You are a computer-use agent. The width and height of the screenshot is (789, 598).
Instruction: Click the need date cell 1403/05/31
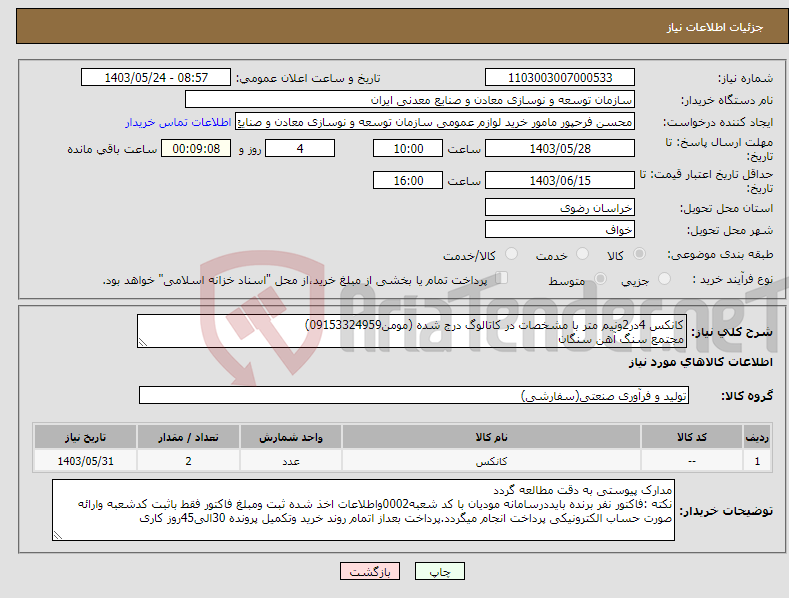pyautogui.click(x=85, y=461)
